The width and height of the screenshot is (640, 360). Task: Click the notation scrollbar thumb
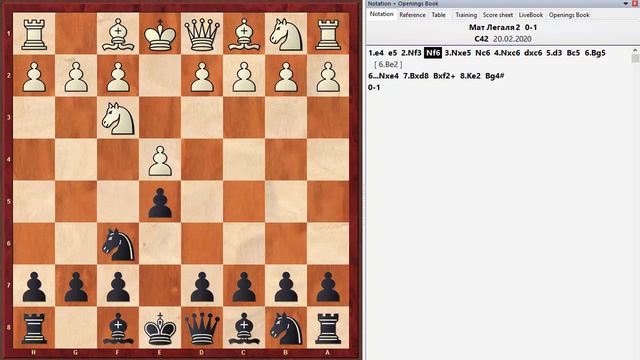click(635, 58)
